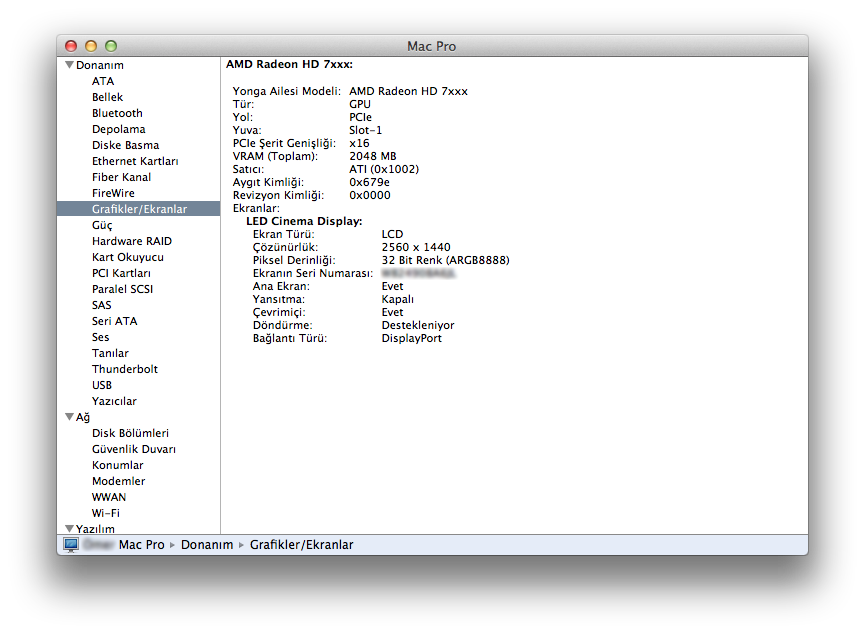The height and width of the screenshot is (634, 865).
Task: Select Yazıcılar entry
Action: [114, 401]
